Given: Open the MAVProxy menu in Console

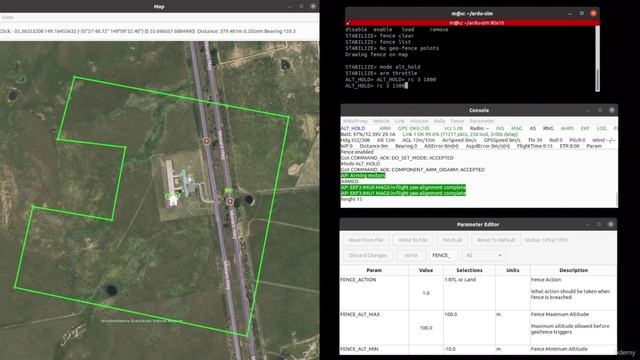Looking at the screenshot, I should 355,121.
